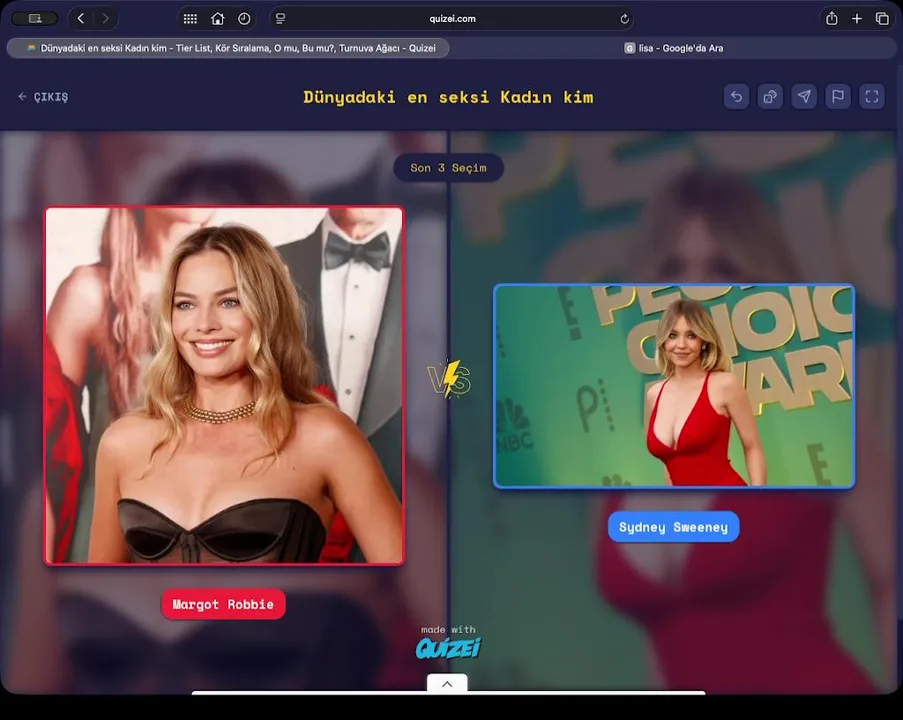Go to the browser home page
Screen dimensions: 903x720
(218, 18)
